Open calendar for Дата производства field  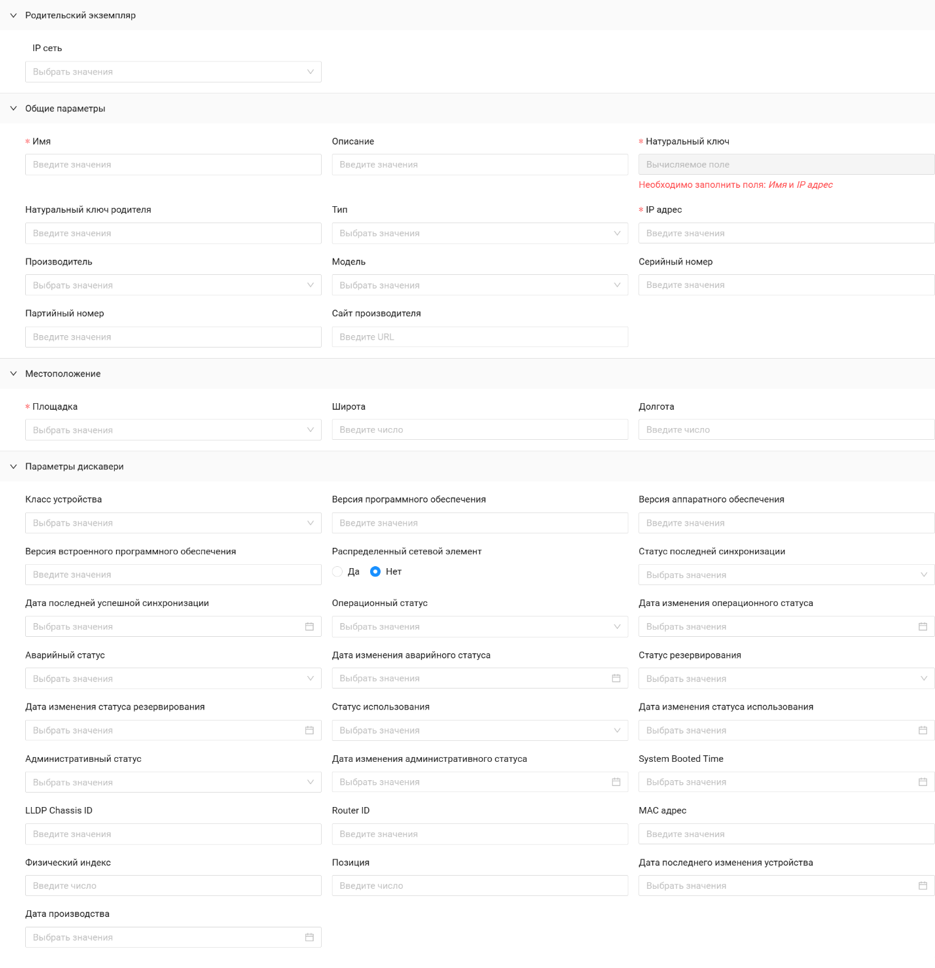tap(309, 938)
